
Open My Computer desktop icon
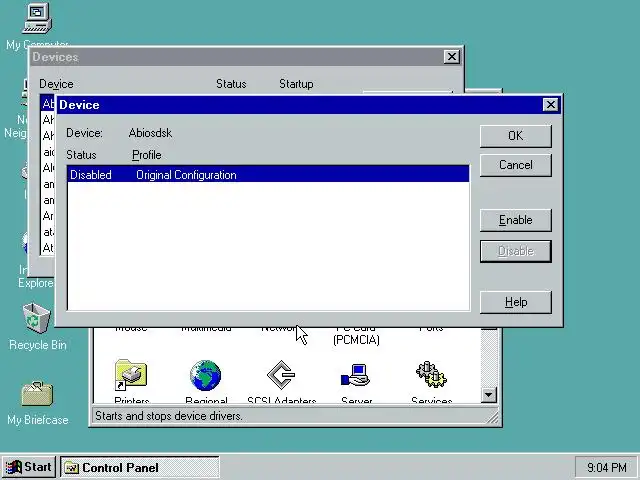(x=37, y=18)
